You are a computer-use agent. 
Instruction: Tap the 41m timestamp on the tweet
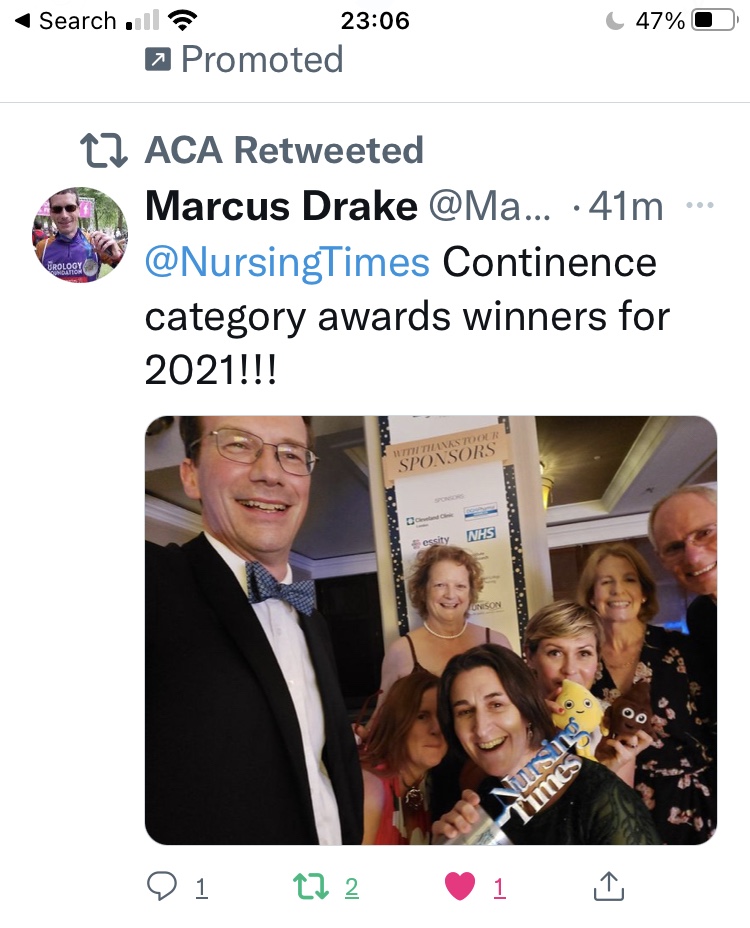tap(626, 207)
